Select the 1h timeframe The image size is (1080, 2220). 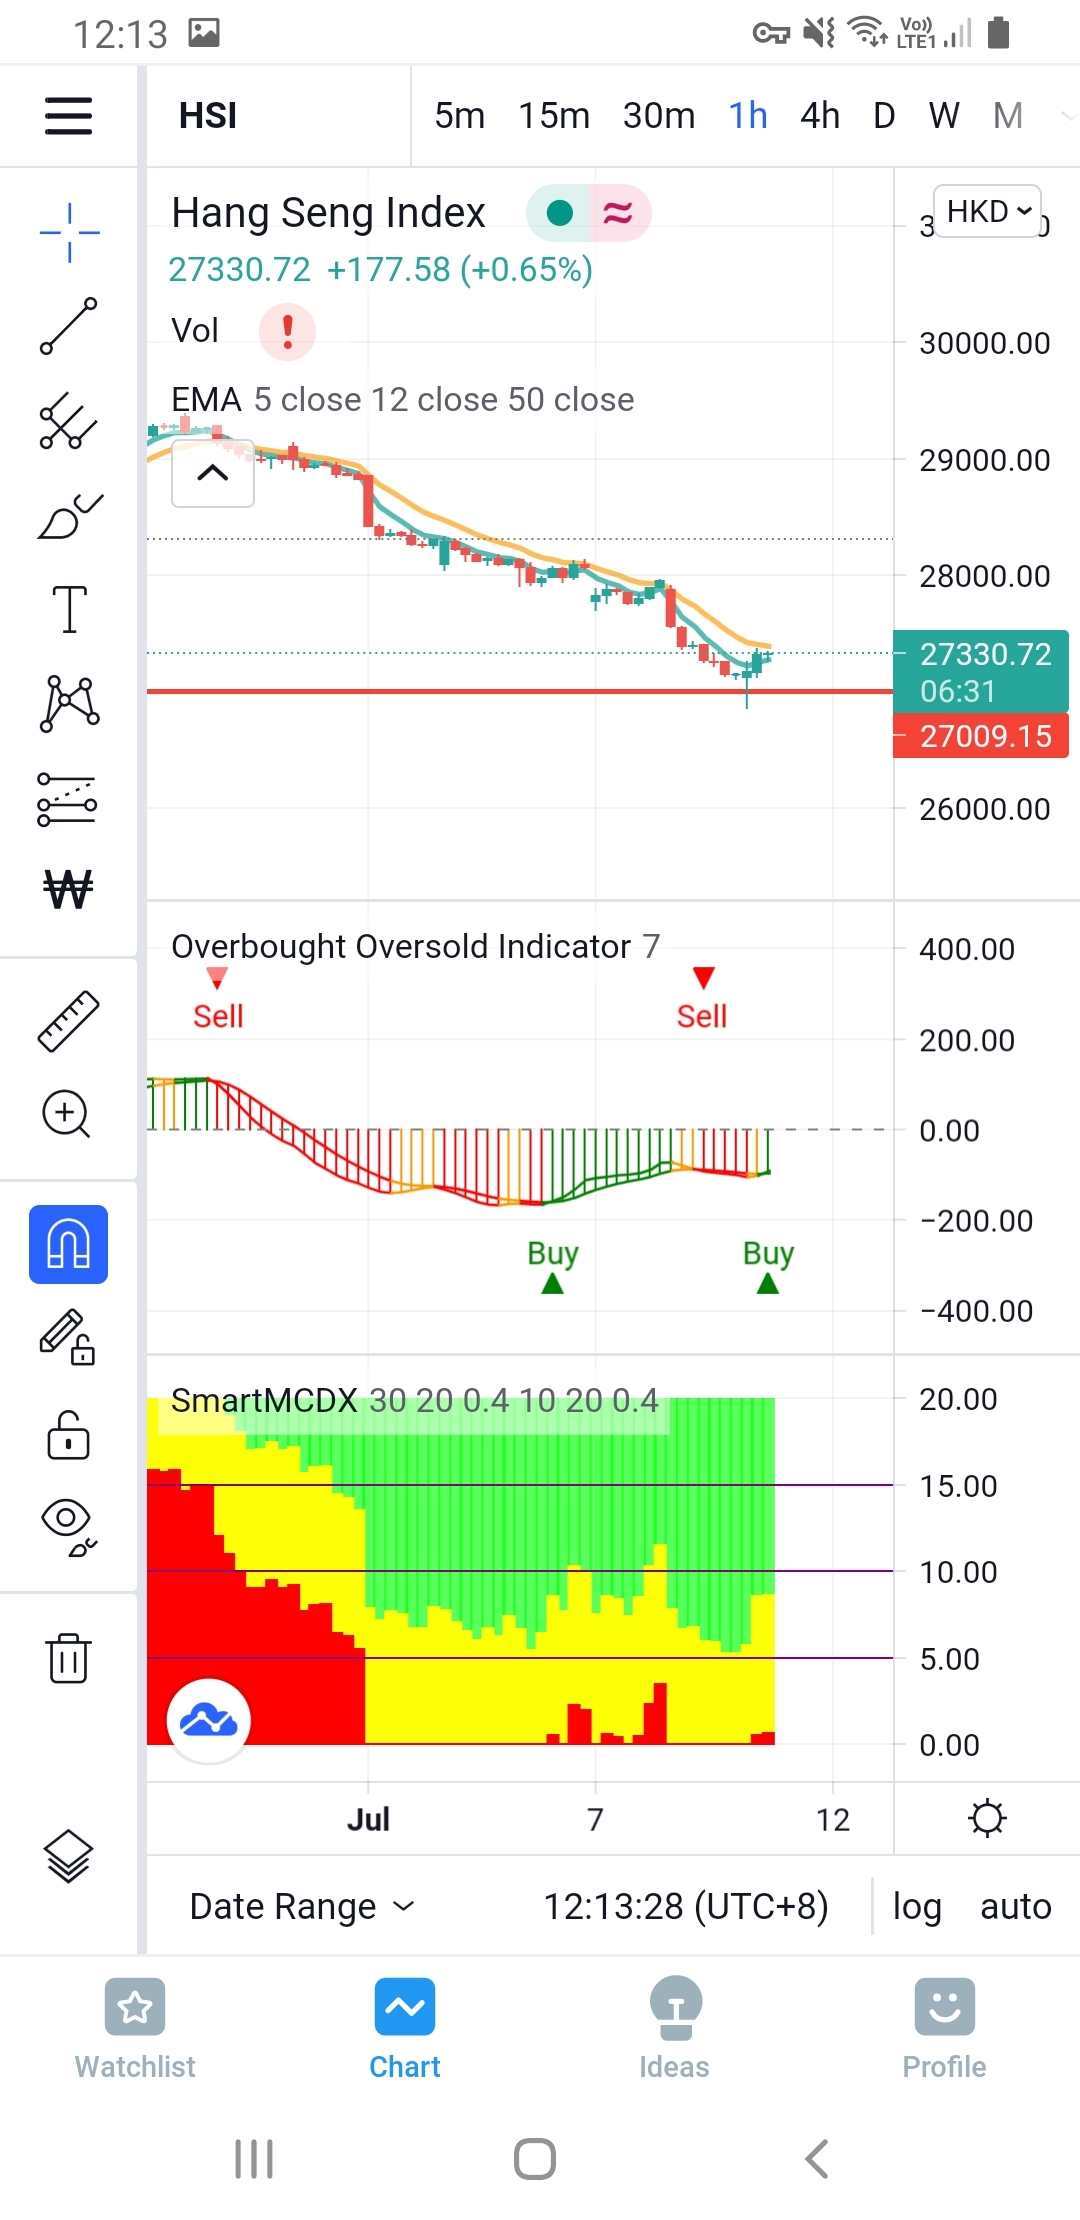(x=748, y=116)
